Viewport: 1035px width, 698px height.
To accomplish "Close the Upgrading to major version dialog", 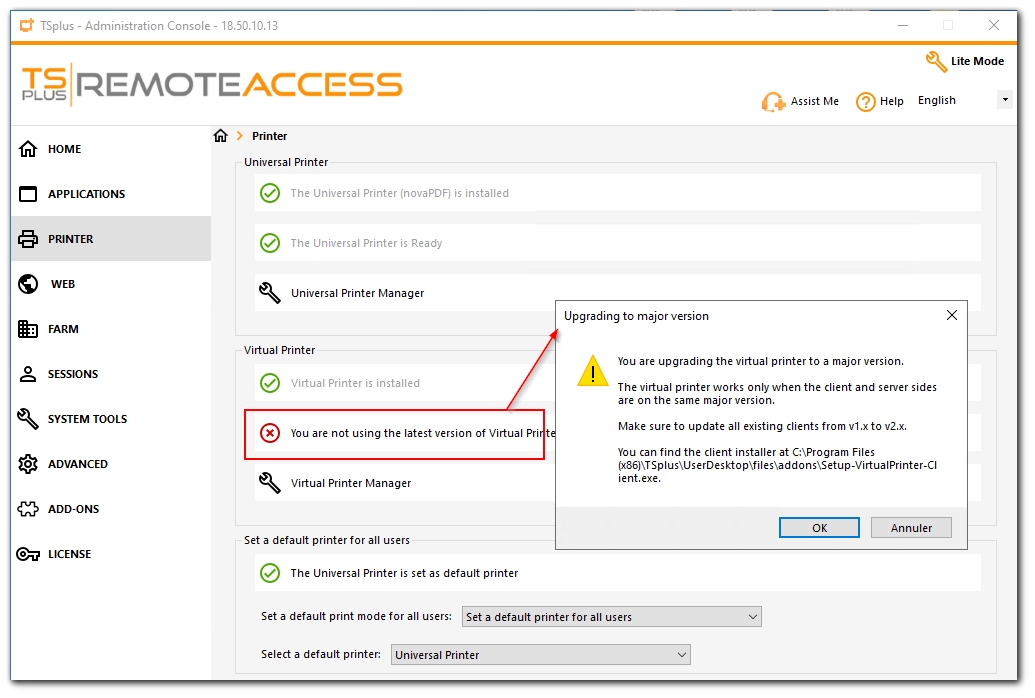I will [x=951, y=316].
